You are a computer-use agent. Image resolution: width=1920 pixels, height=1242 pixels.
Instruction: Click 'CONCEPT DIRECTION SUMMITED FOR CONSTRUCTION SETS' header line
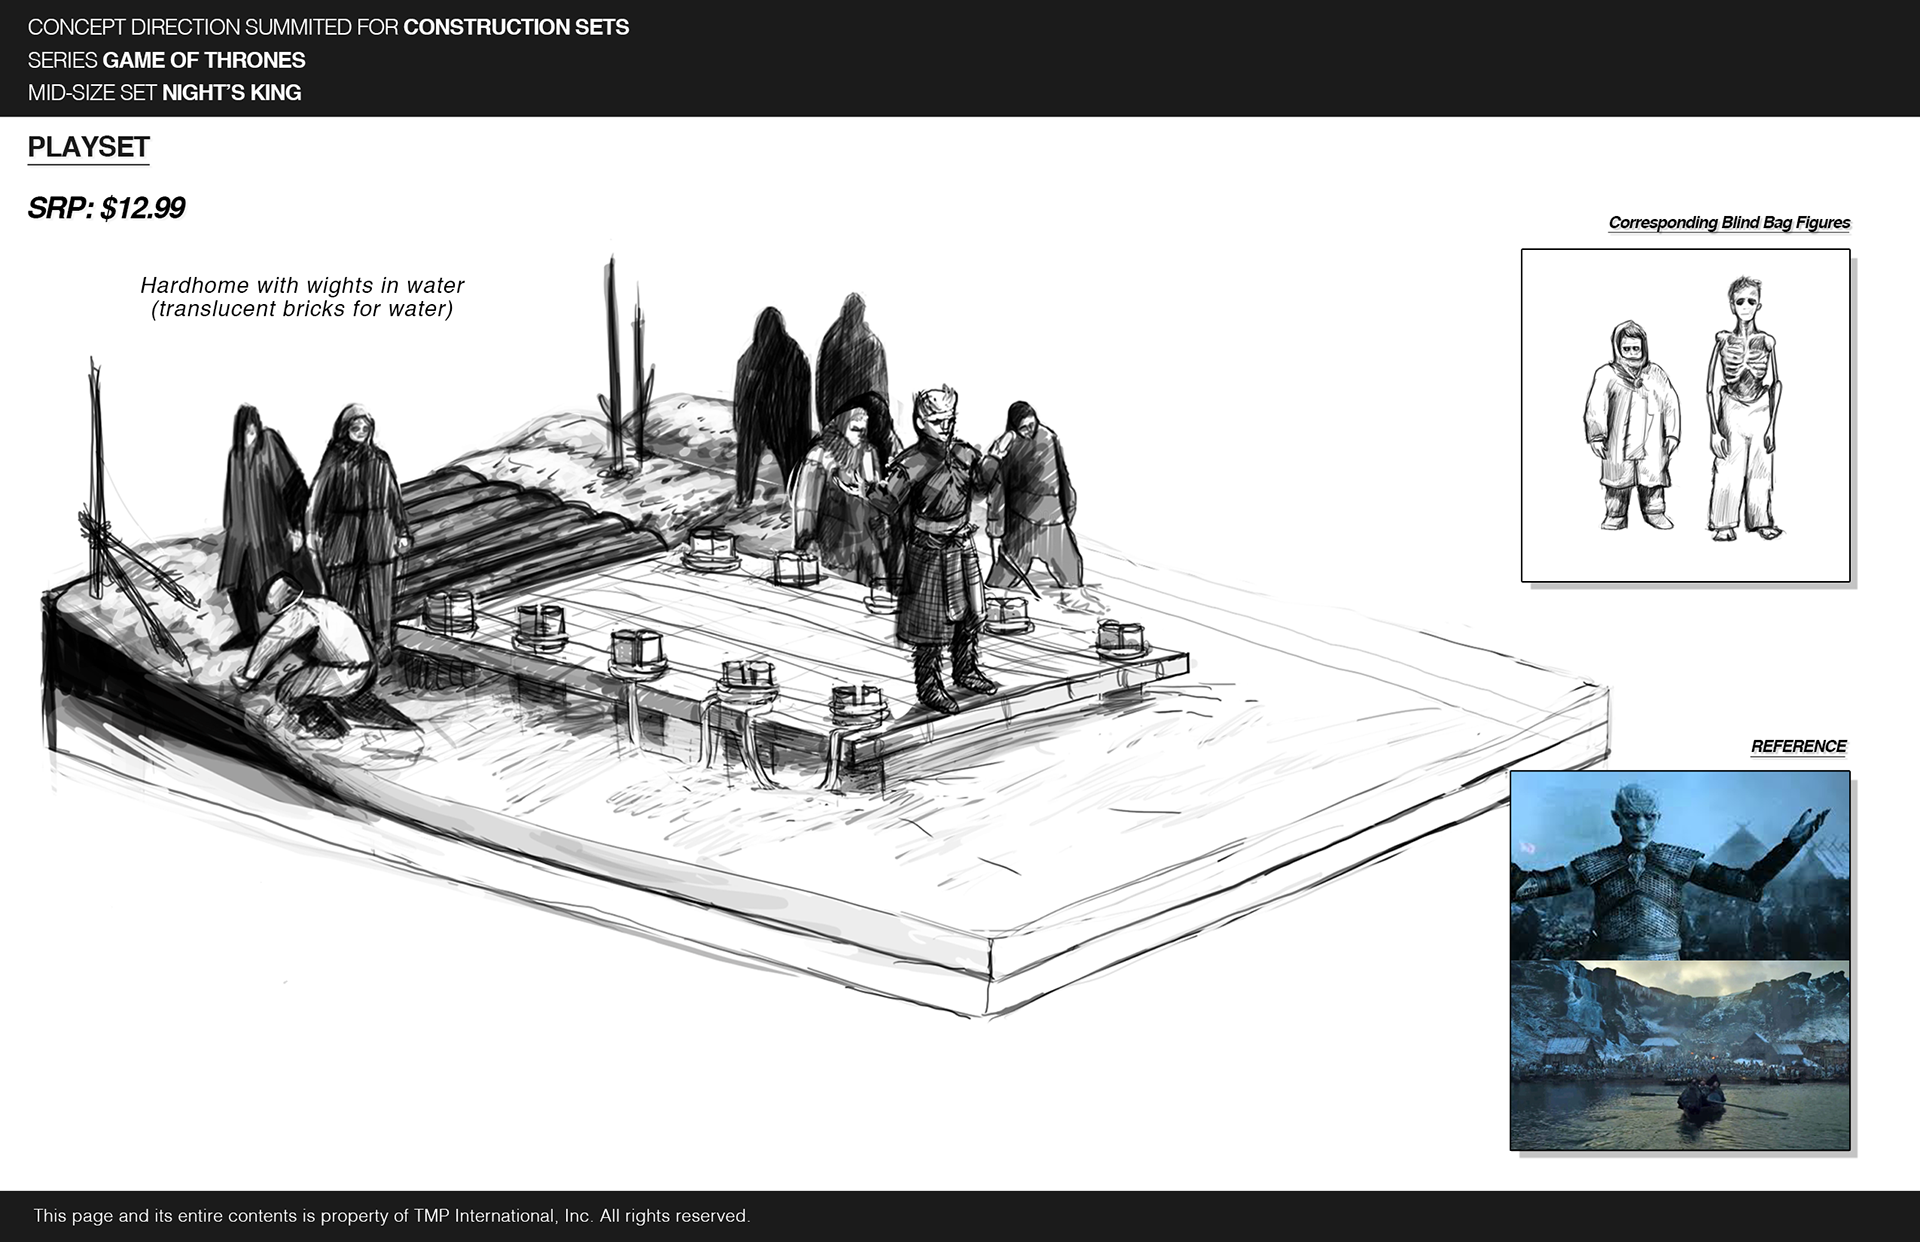click(328, 27)
